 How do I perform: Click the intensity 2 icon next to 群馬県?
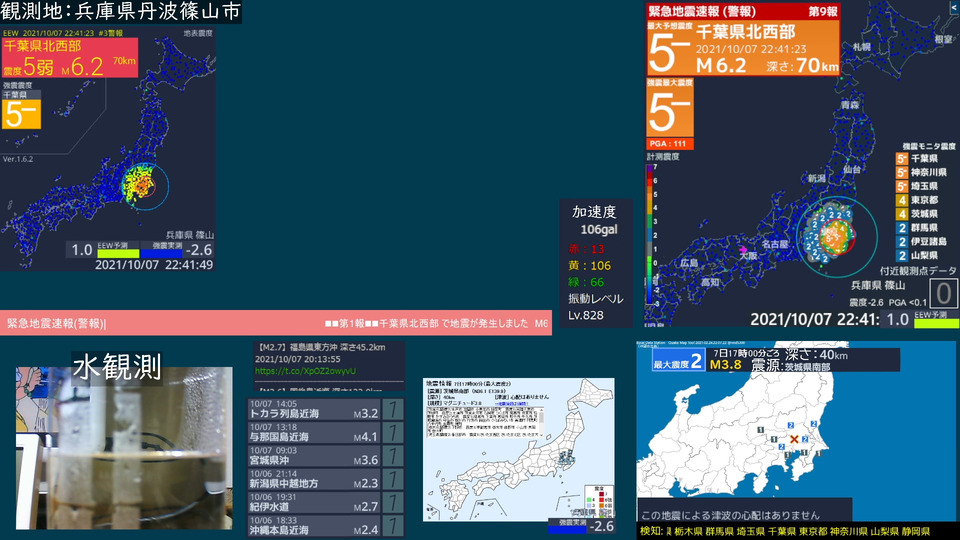[x=902, y=228]
